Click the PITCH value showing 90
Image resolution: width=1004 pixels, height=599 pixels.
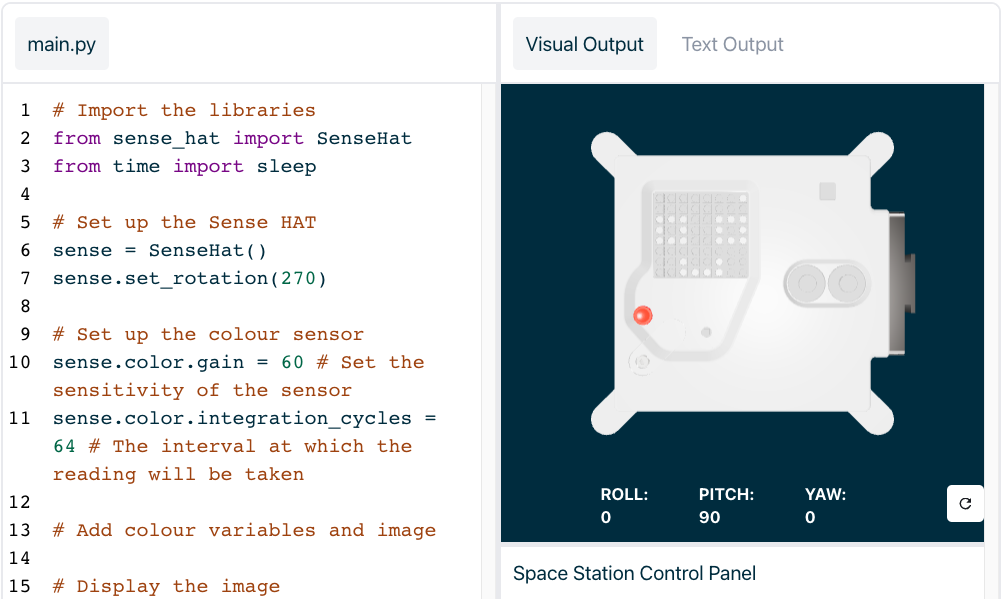coord(712,517)
